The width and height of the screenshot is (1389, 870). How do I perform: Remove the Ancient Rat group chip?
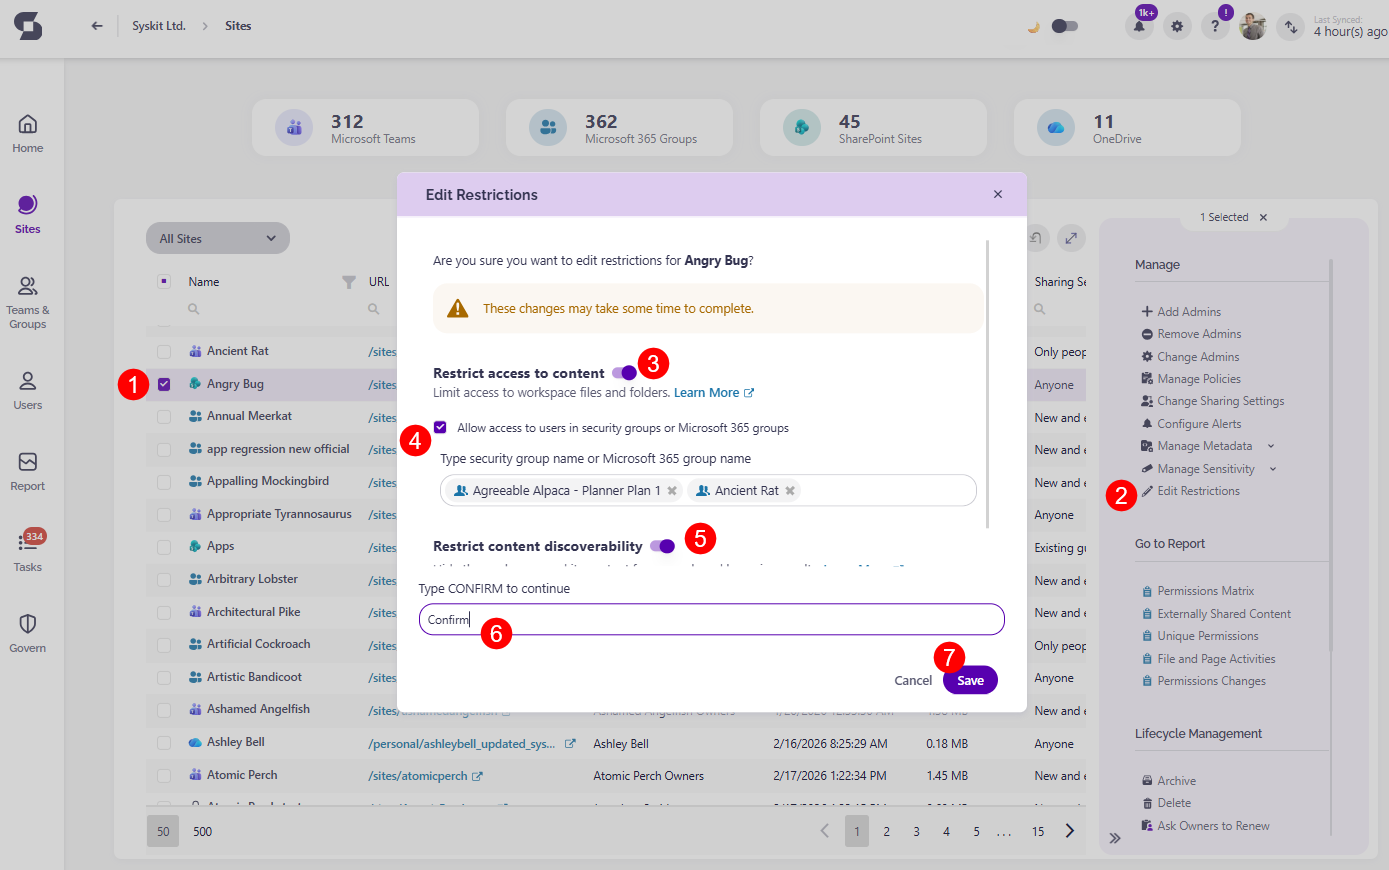tap(790, 491)
